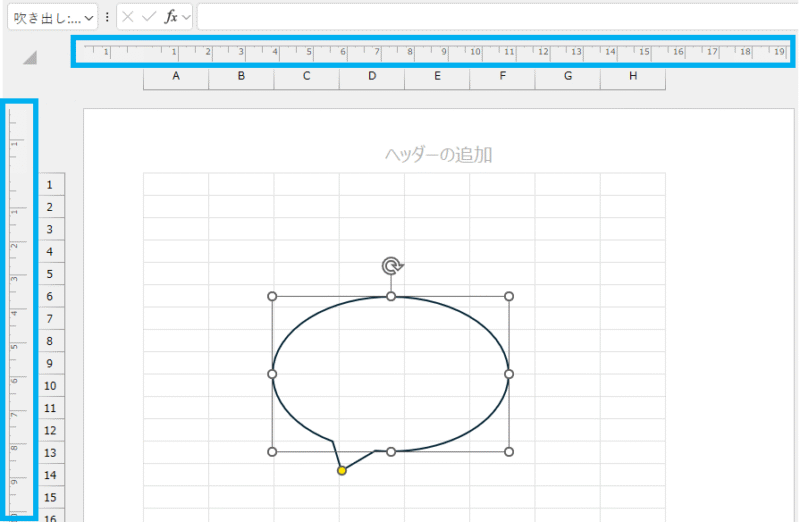Click cell A16 in the worksheet

(x=176, y=515)
